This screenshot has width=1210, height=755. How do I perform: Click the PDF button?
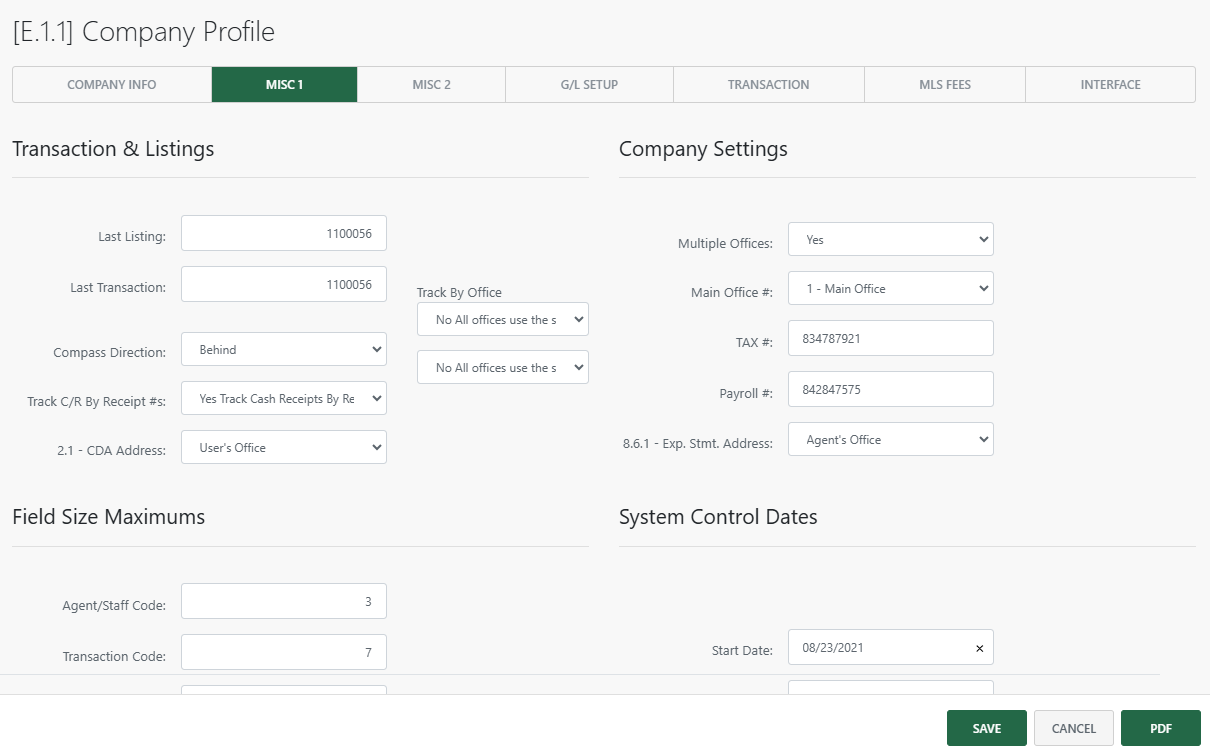[1160, 729]
